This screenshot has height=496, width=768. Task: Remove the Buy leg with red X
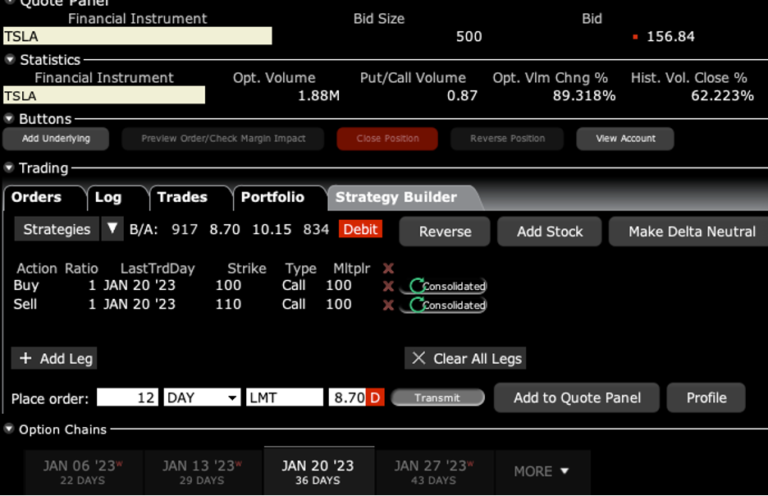coord(388,286)
